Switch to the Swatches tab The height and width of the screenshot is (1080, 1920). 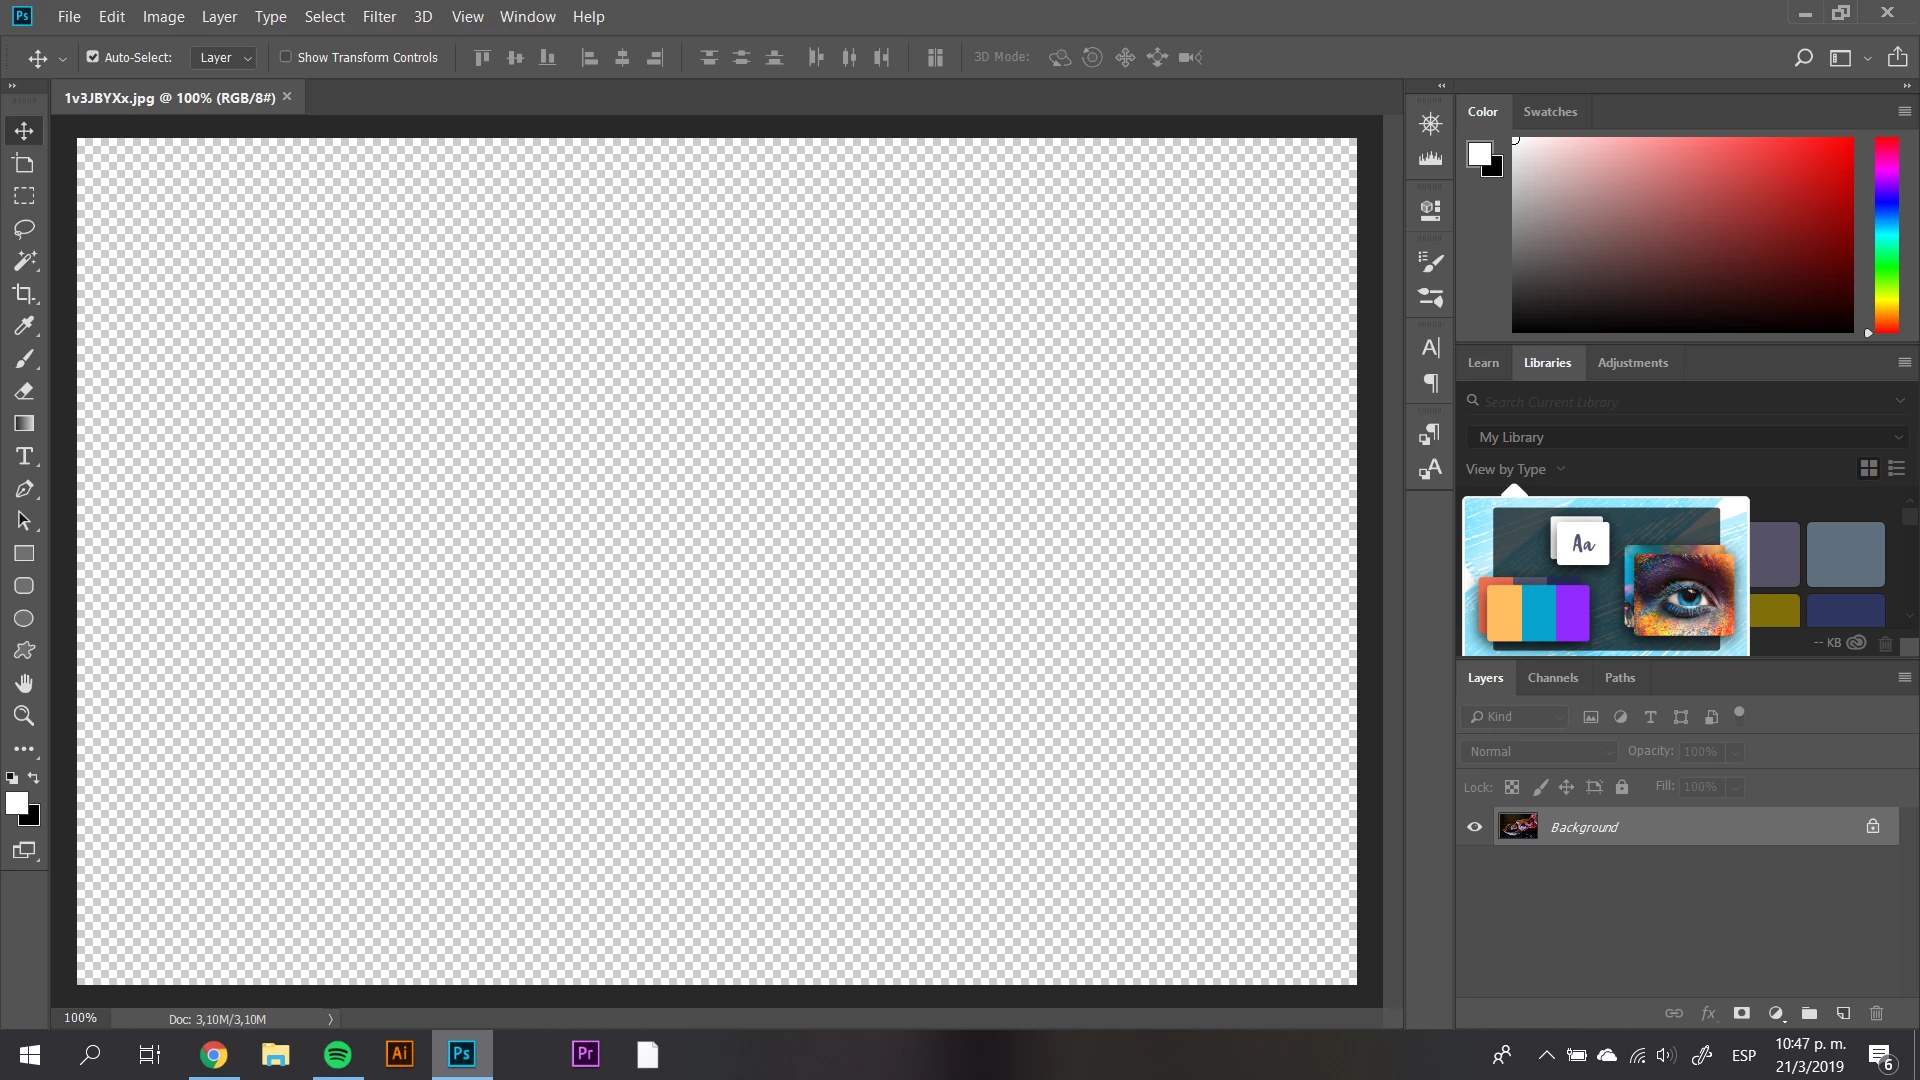[1550, 112]
